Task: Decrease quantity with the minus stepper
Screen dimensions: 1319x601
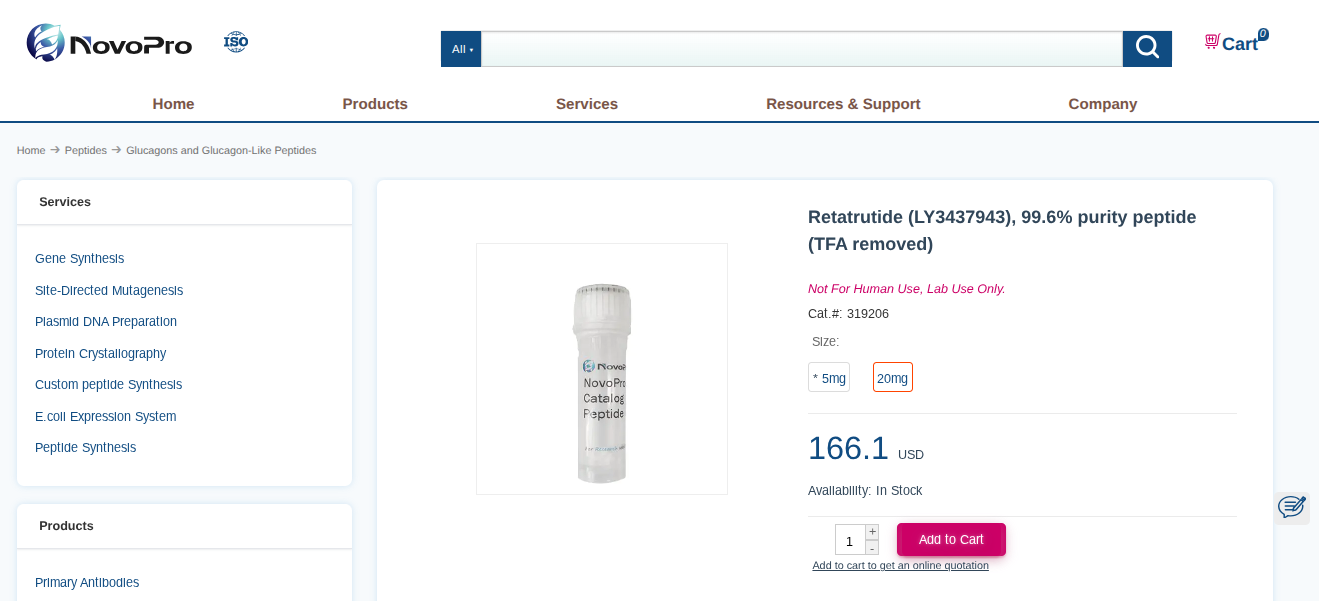Action: pos(872,548)
